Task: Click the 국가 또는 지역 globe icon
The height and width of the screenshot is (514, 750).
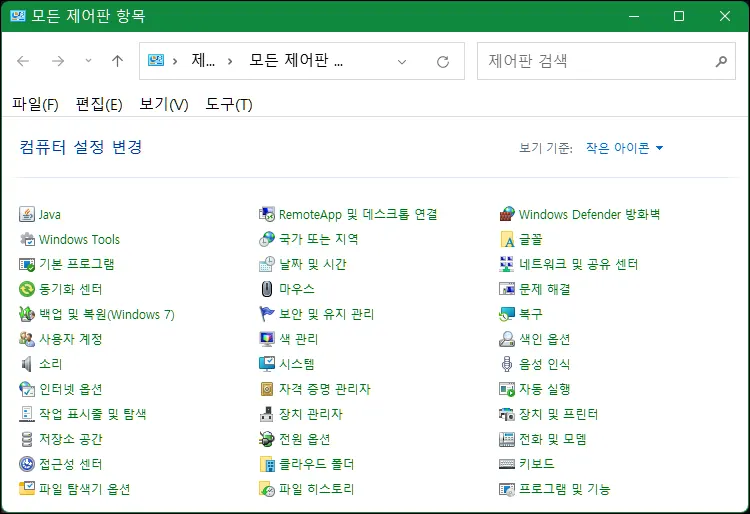Action: point(267,239)
